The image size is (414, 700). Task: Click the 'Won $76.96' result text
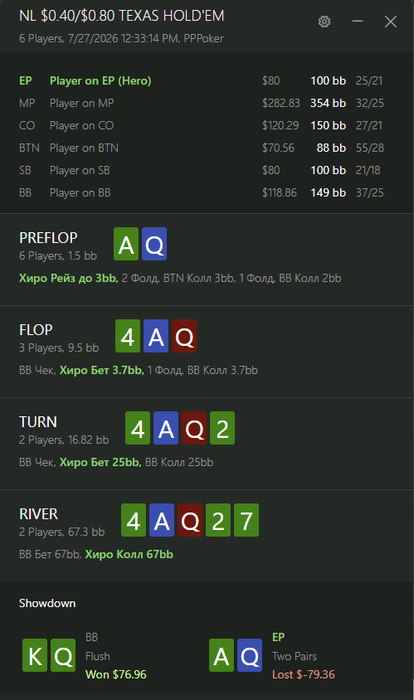click(116, 675)
